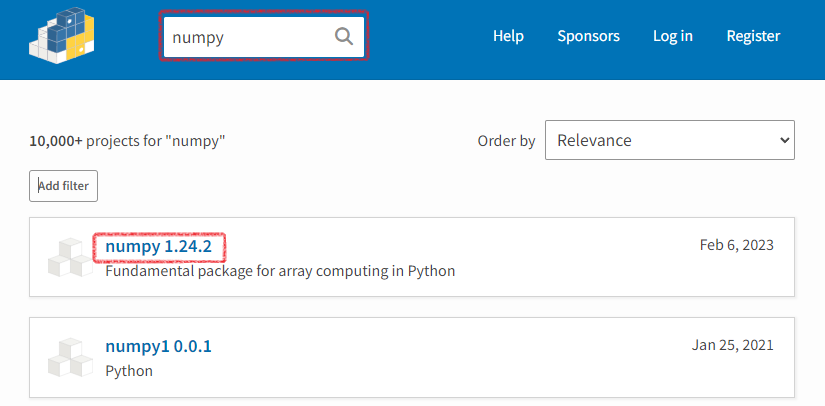Click the "Order by" label
Viewport: 825px width, 406px height.
(506, 141)
